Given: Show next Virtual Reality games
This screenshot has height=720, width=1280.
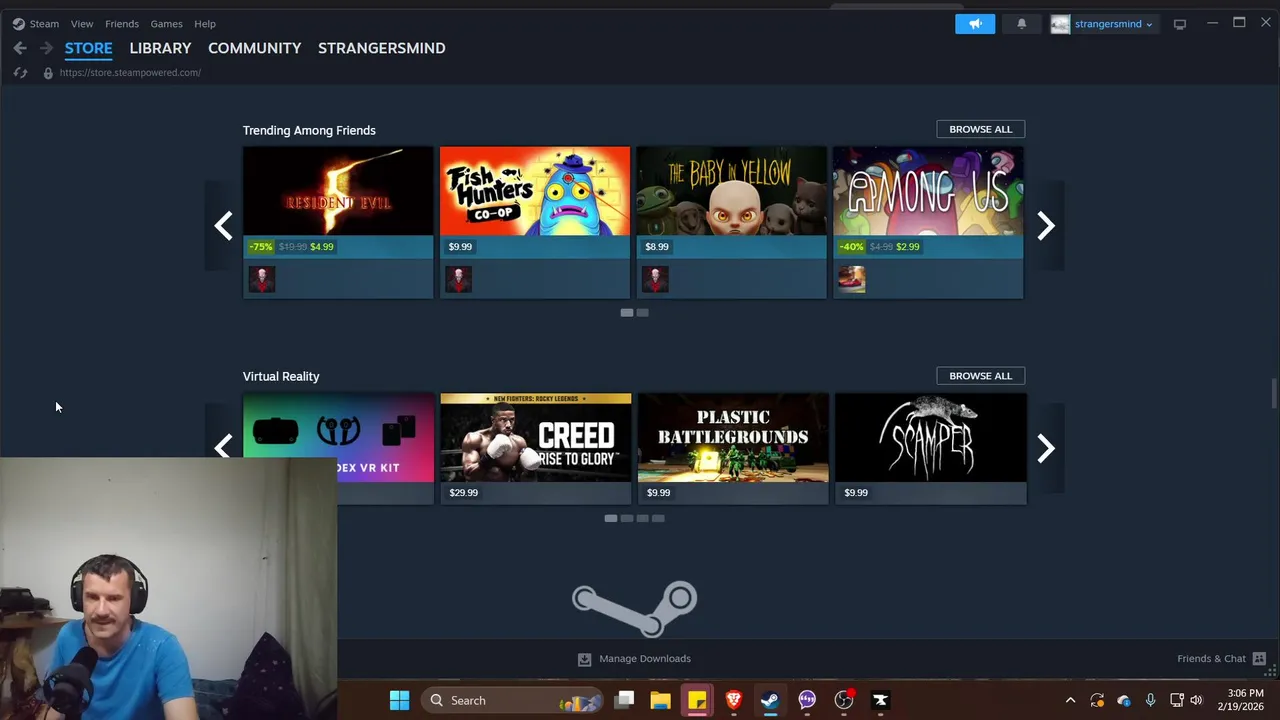Looking at the screenshot, I should pos(1045,448).
